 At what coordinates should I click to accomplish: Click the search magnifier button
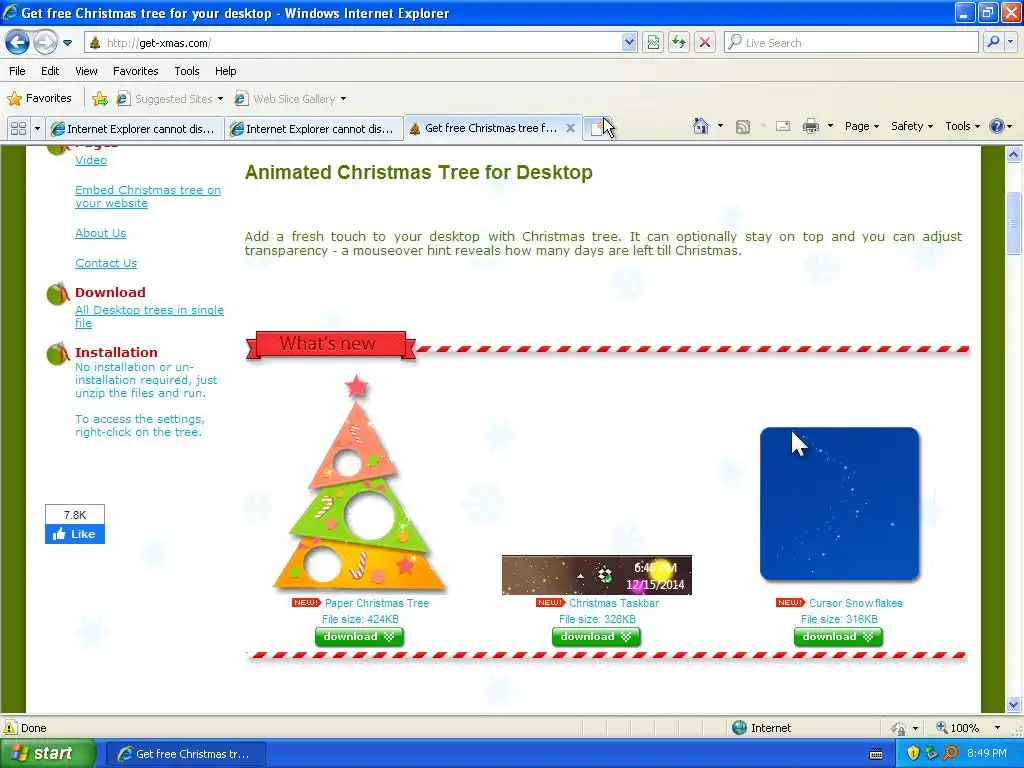(993, 43)
